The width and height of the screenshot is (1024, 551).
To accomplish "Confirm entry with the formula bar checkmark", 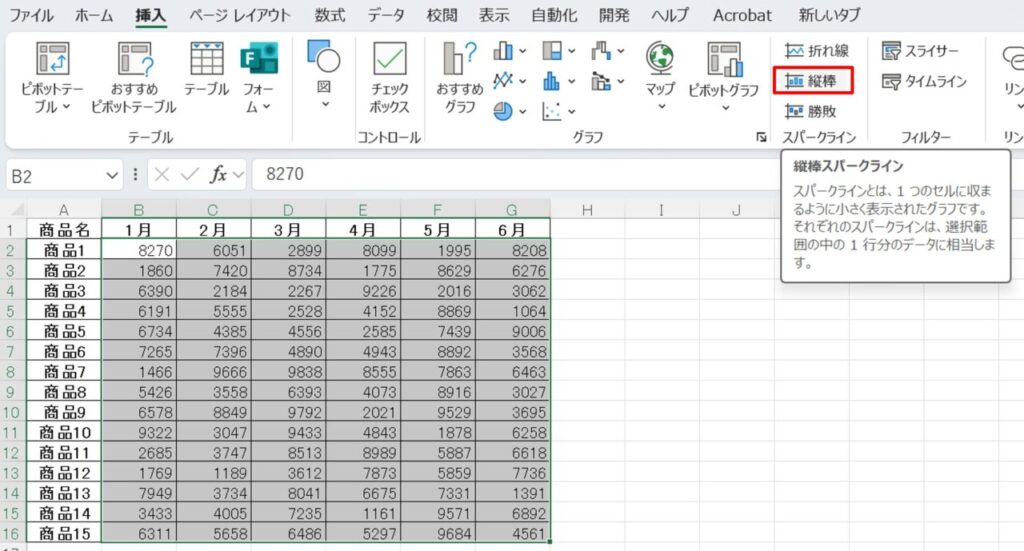I will coord(189,174).
